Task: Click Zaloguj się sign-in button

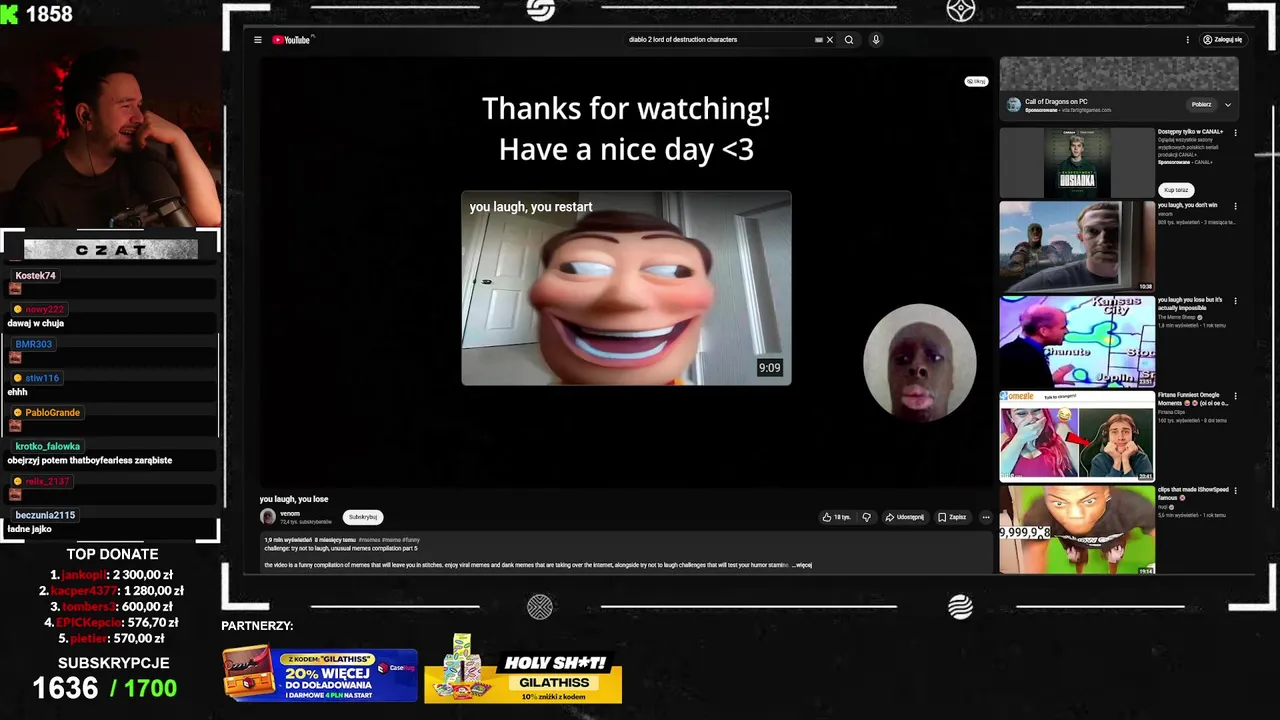Action: pyautogui.click(x=1223, y=40)
